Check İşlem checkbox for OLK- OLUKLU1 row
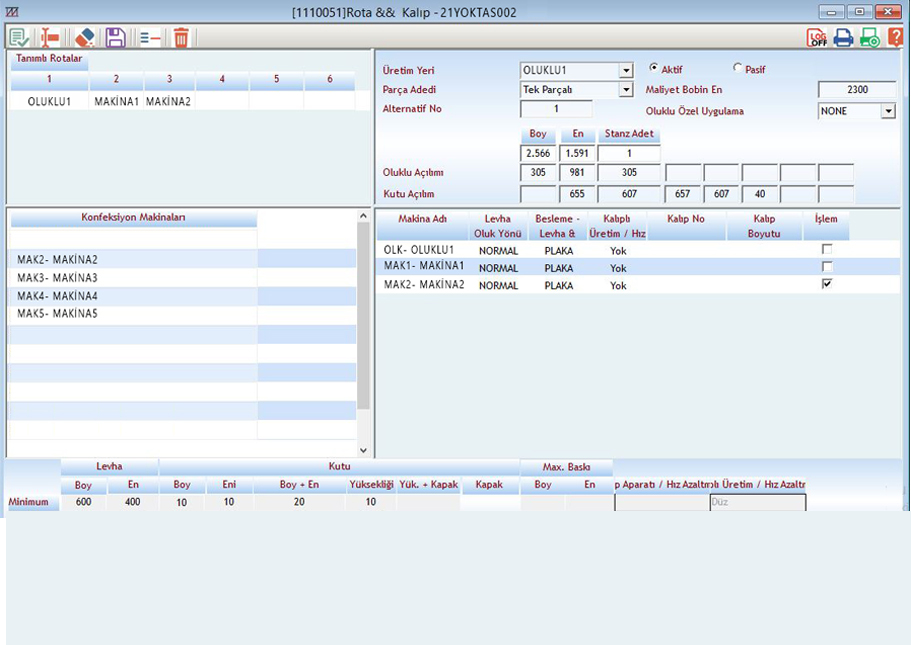The height and width of the screenshot is (645, 911). click(x=827, y=249)
